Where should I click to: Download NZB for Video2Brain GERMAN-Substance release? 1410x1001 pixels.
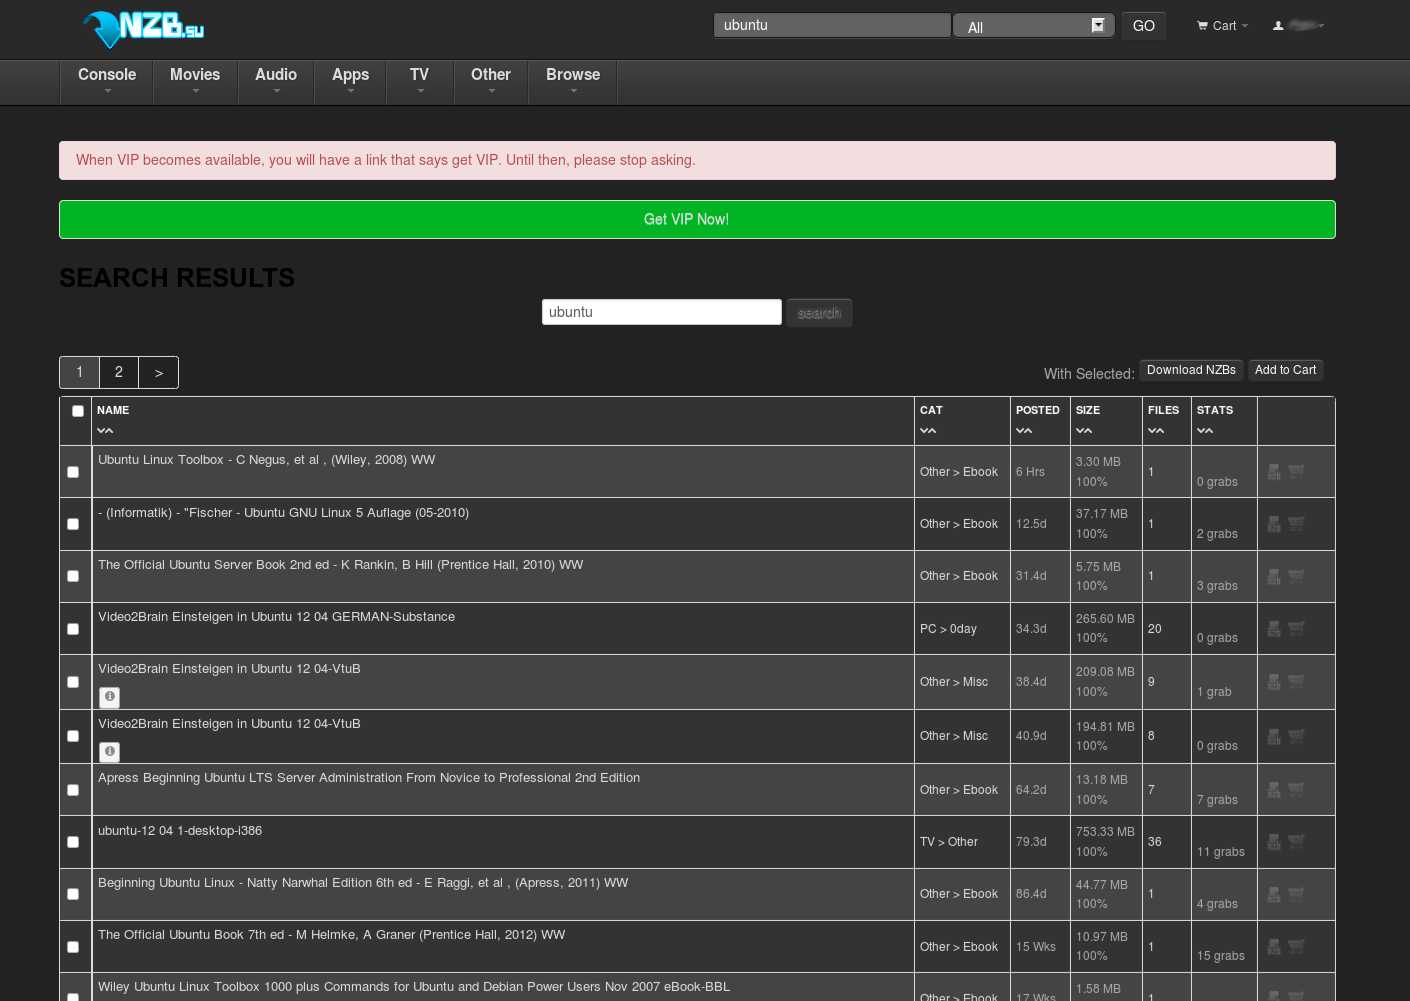(1274, 629)
